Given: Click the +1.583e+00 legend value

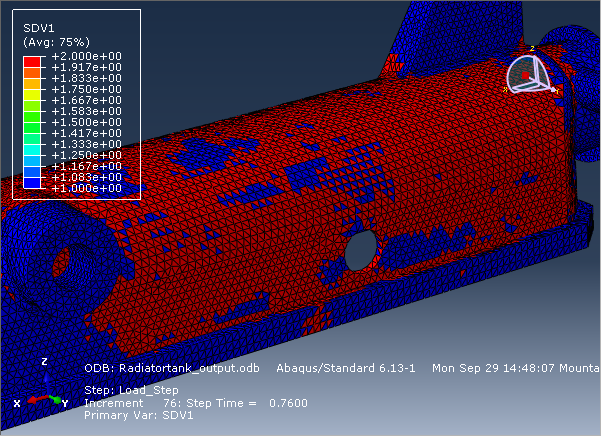Looking at the screenshot, I should 87,112.
